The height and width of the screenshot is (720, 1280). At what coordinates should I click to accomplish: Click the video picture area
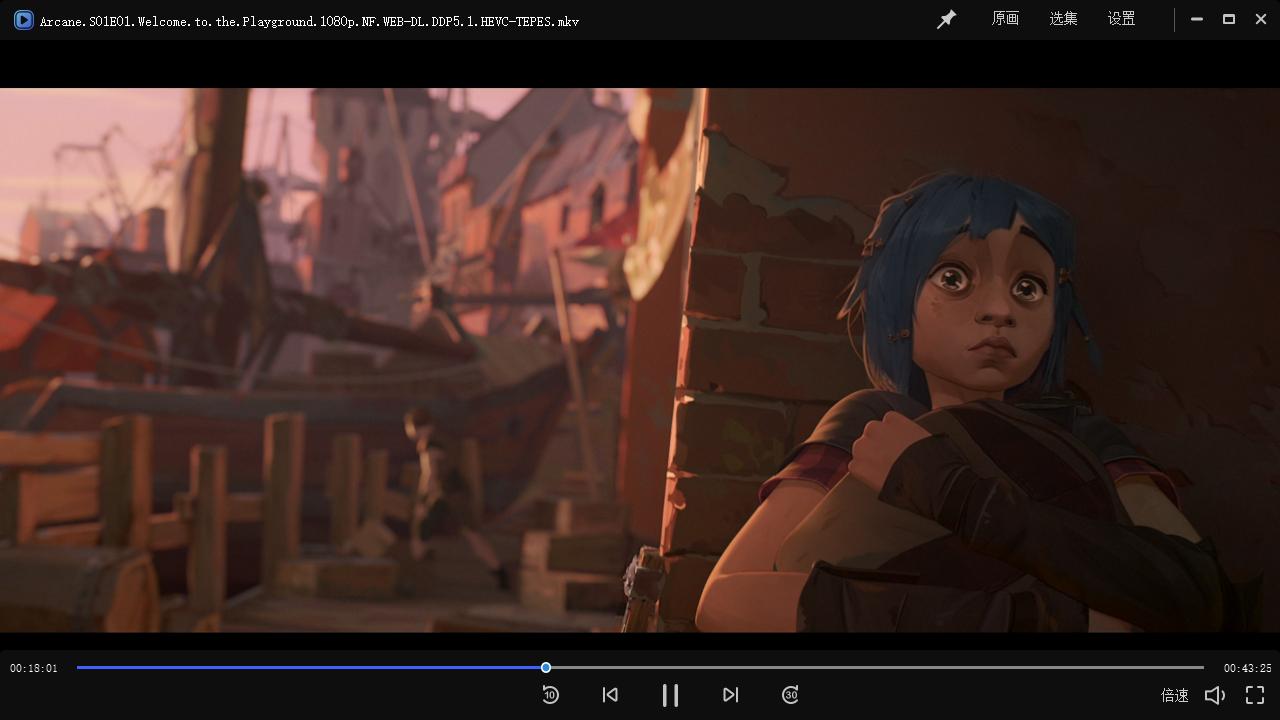pos(640,360)
